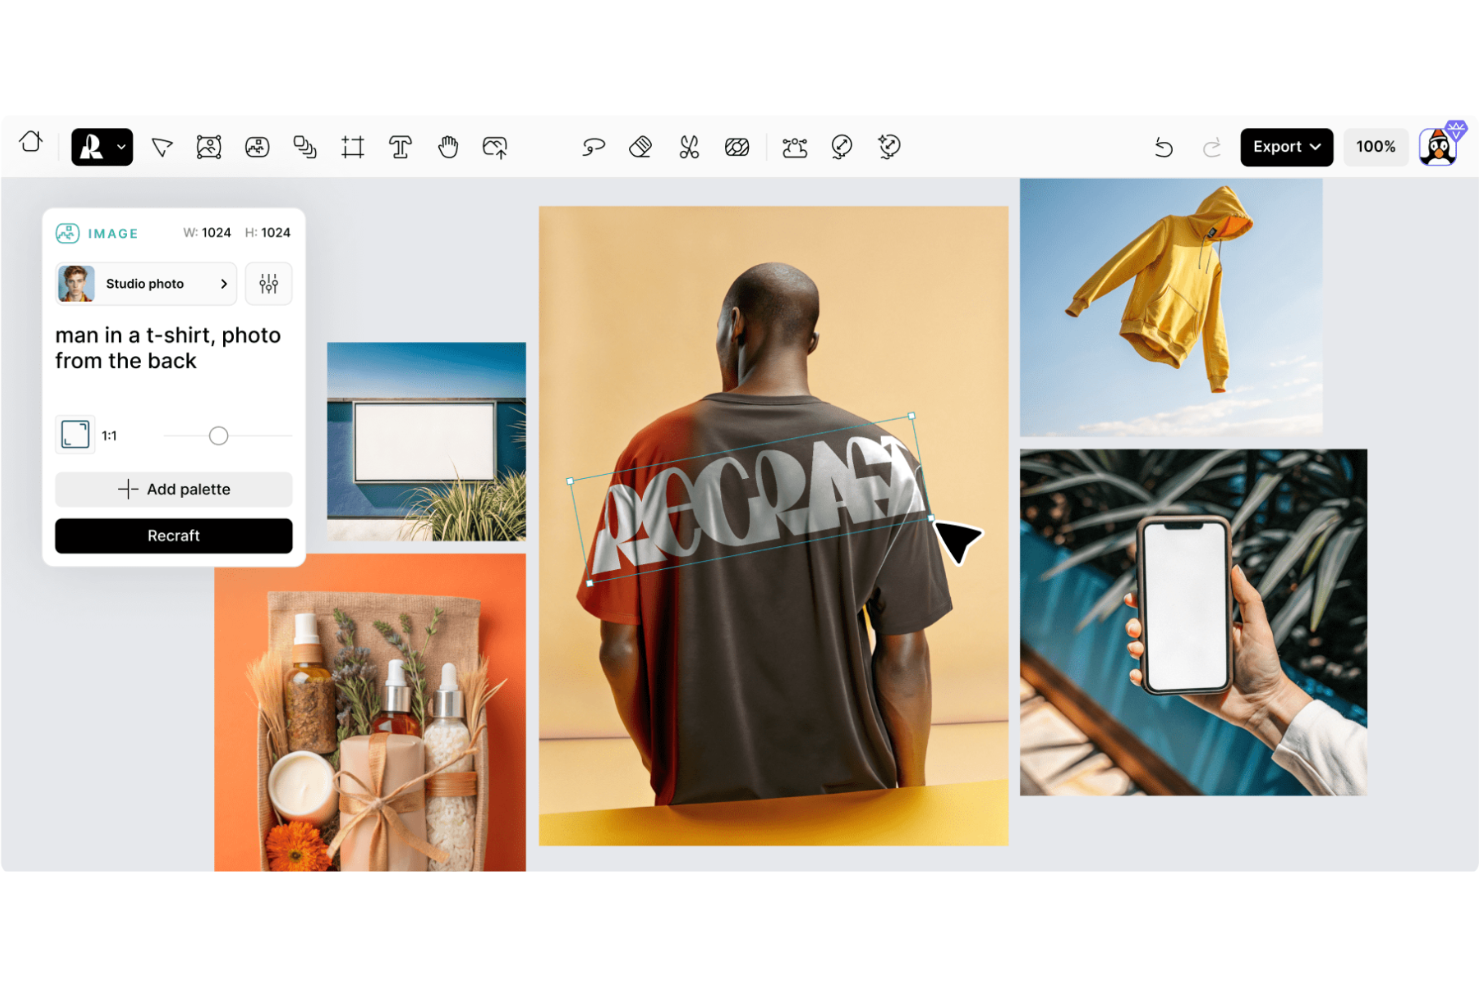This screenshot has width=1480, height=987.
Task: Click the remove background icon
Action: click(737, 148)
